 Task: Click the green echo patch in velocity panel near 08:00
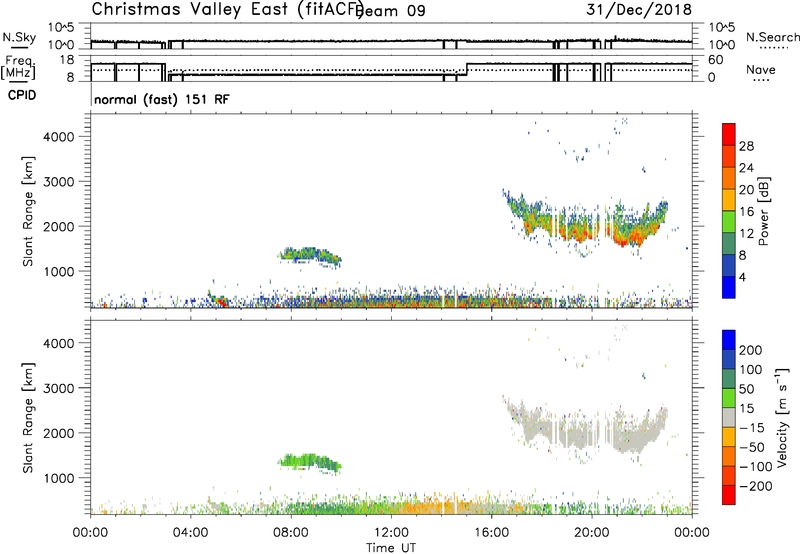pyautogui.click(x=310, y=462)
